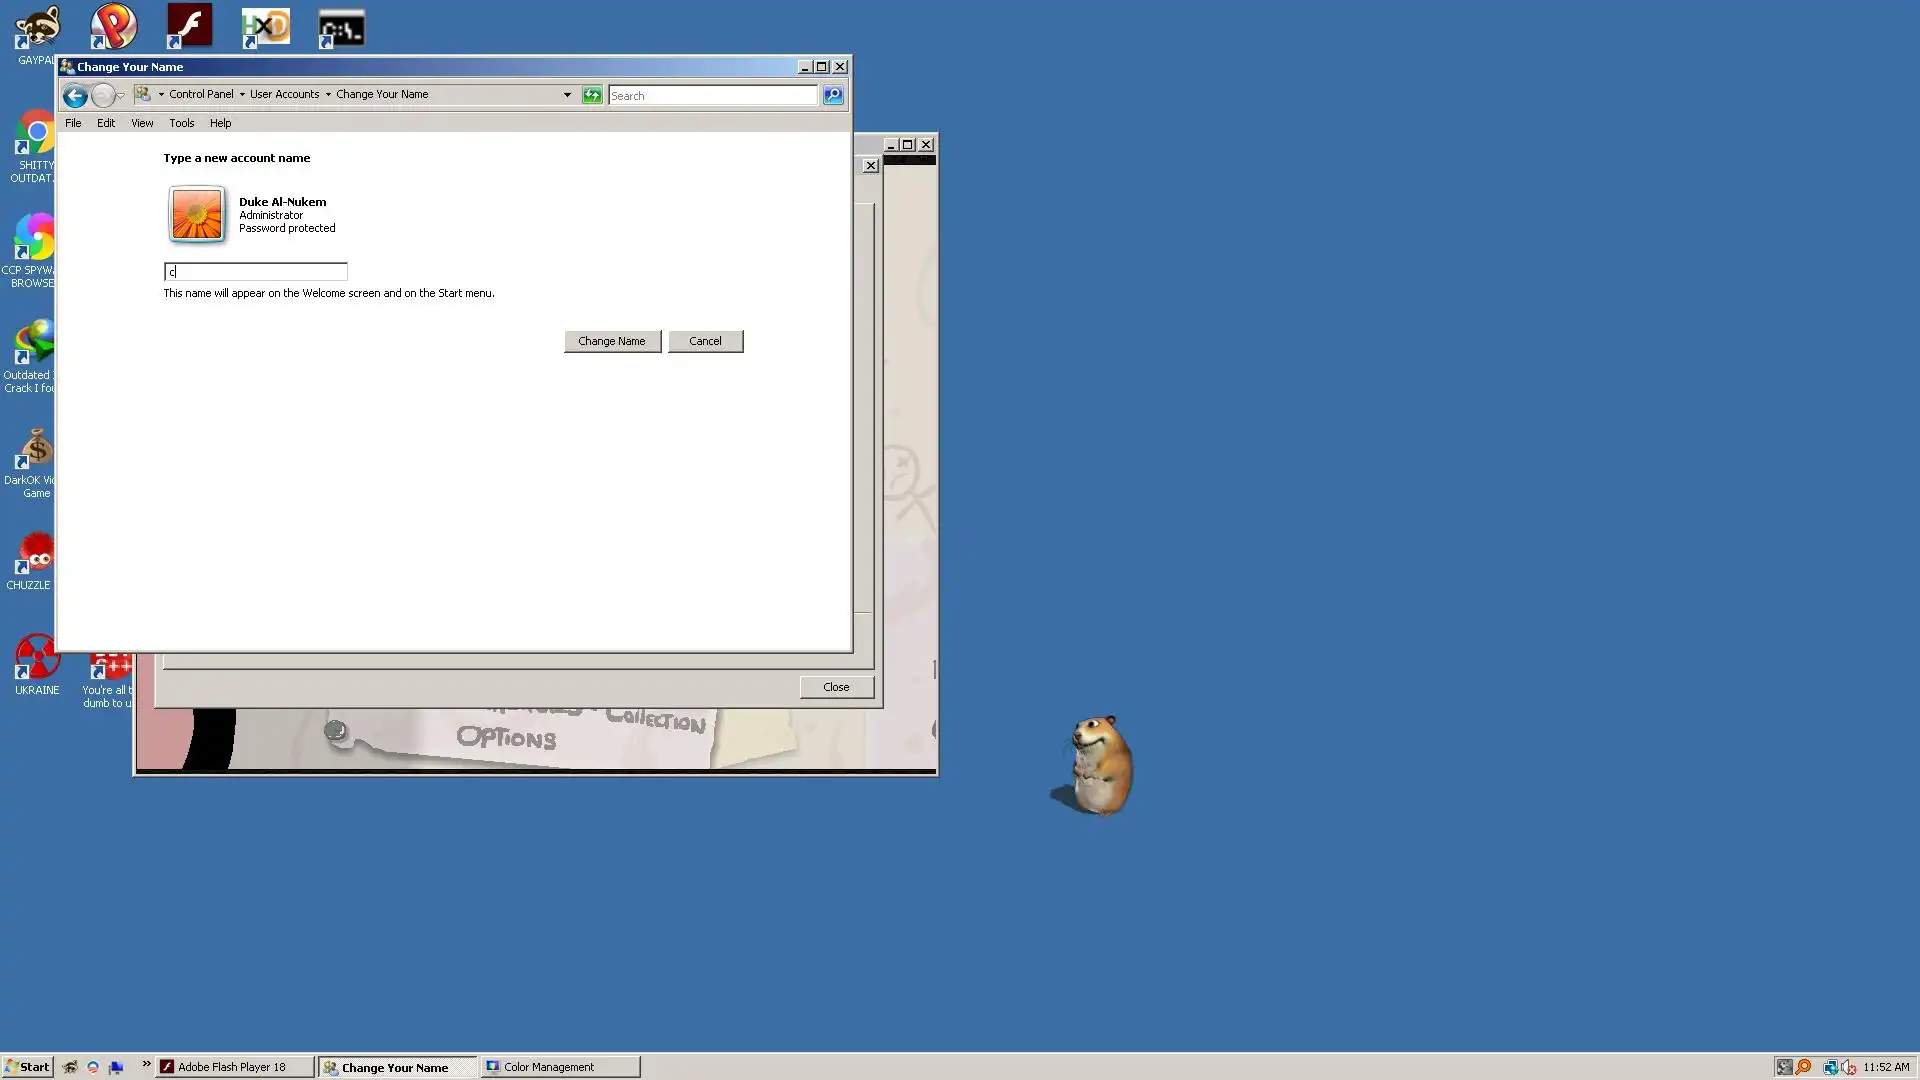Click the Start button
Image resolution: width=1920 pixels, height=1080 pixels.
(x=27, y=1067)
